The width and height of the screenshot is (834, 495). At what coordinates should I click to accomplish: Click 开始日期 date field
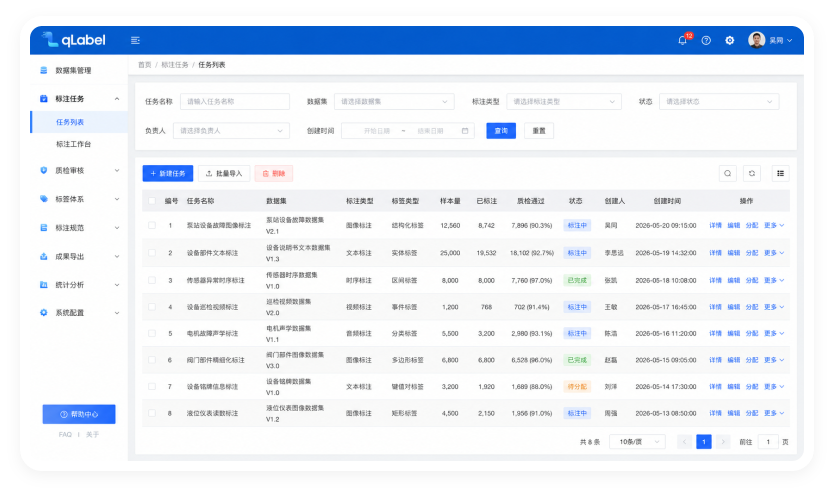[x=377, y=131]
